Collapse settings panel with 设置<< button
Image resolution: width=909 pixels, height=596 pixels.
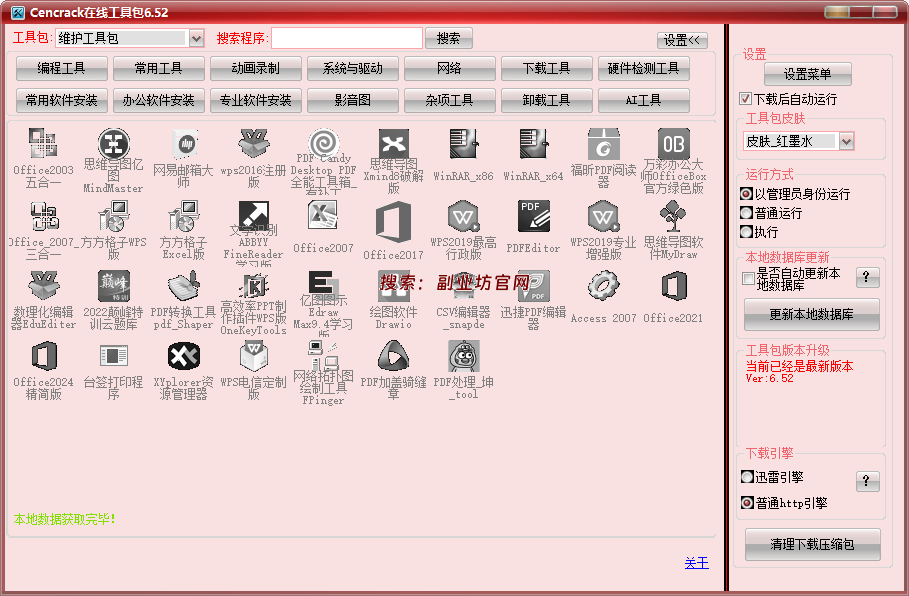[x=682, y=40]
